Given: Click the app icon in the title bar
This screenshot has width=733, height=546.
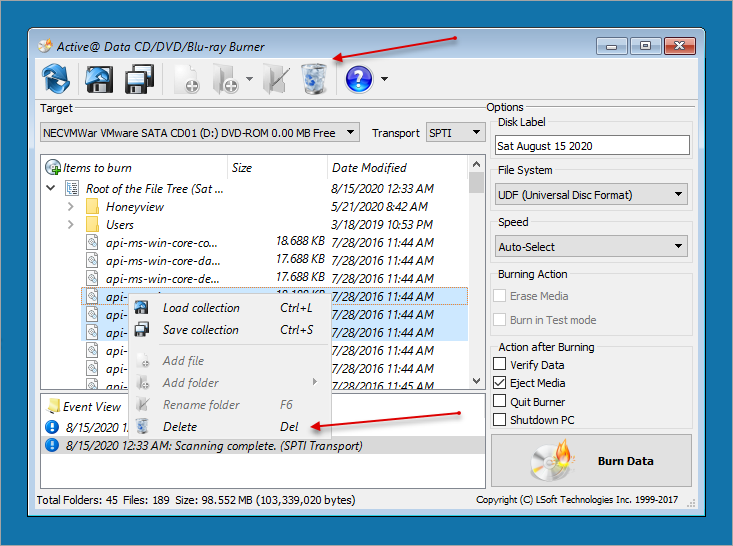Looking at the screenshot, I should 45,46.
